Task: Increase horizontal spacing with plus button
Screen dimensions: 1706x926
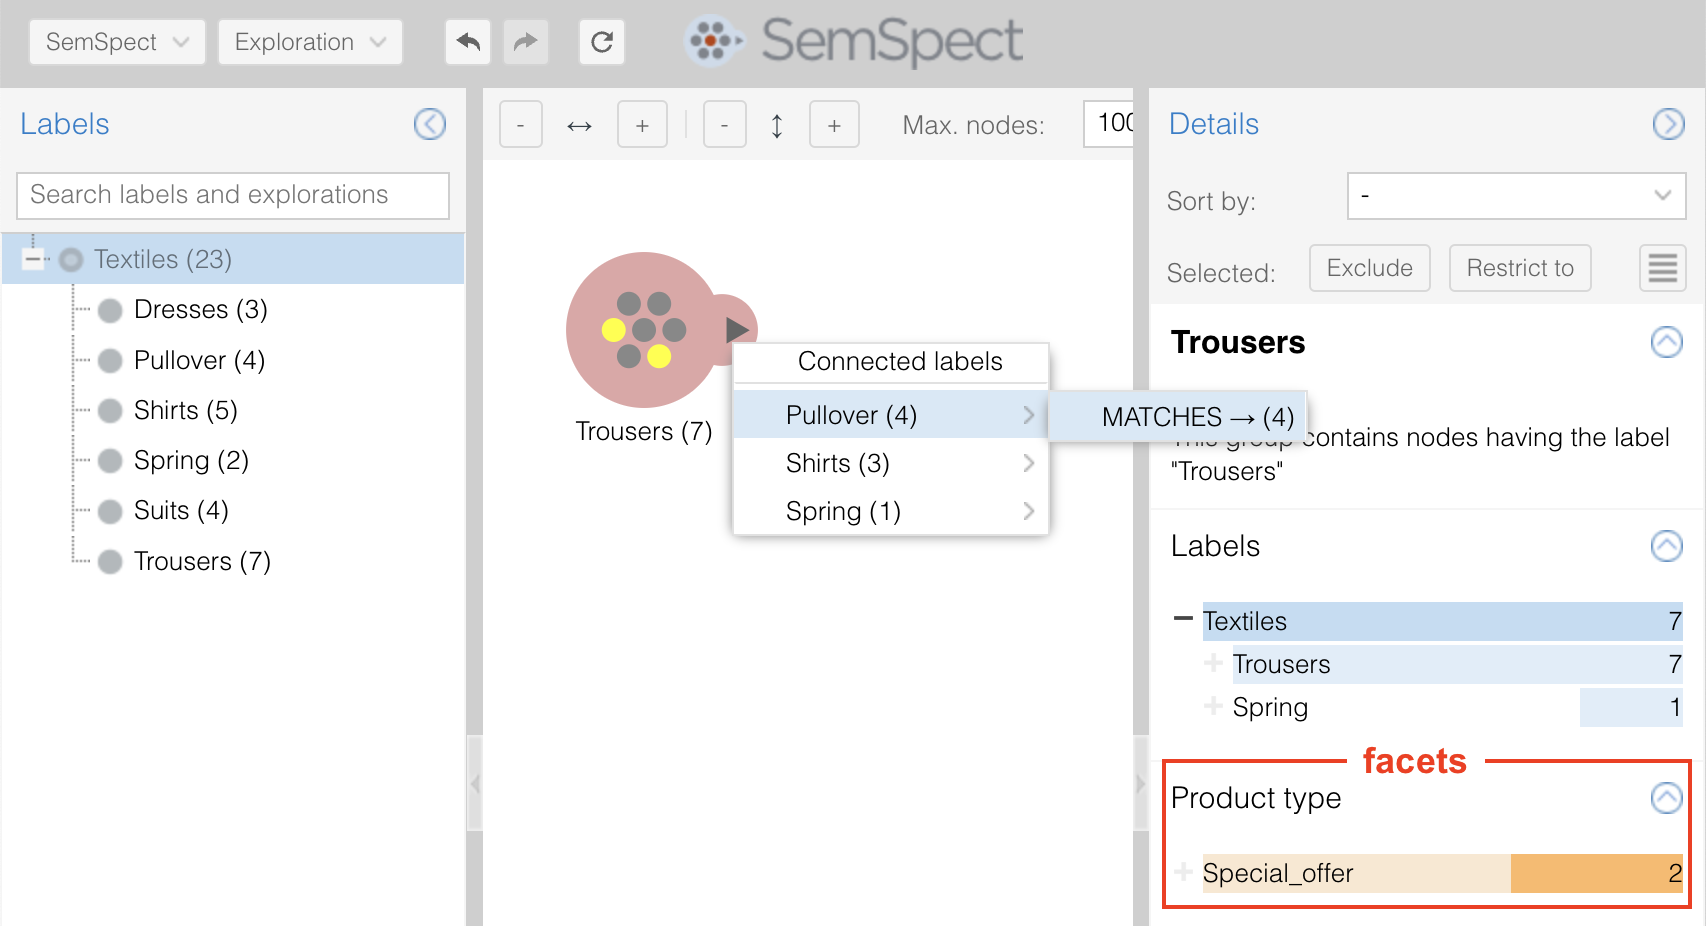Action: point(642,125)
